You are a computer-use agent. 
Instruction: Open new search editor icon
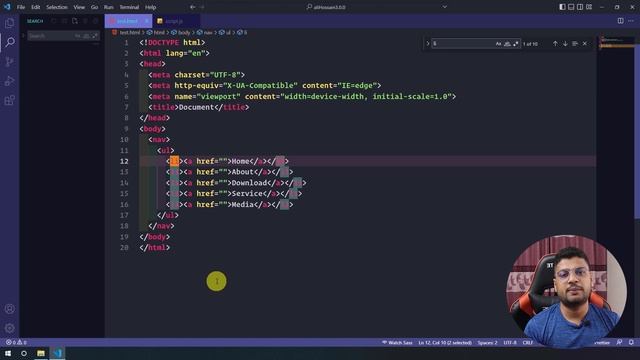[75, 21]
